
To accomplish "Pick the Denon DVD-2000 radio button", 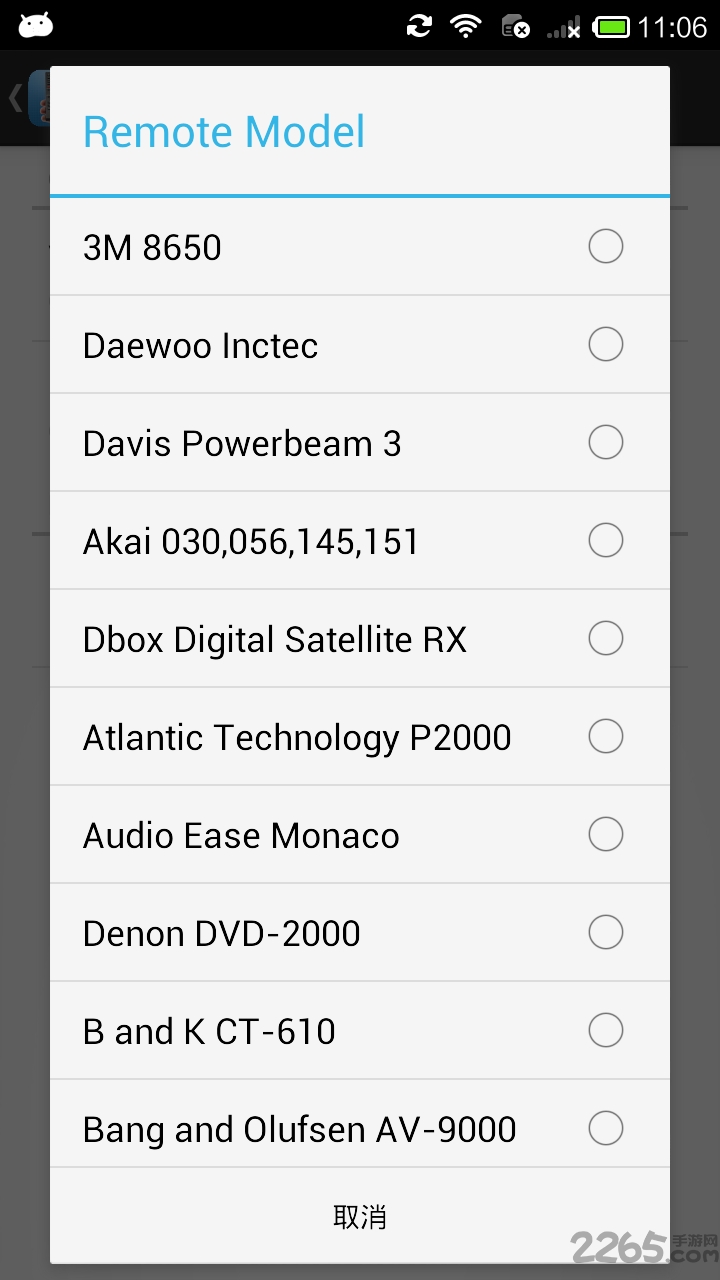I will tap(605, 932).
